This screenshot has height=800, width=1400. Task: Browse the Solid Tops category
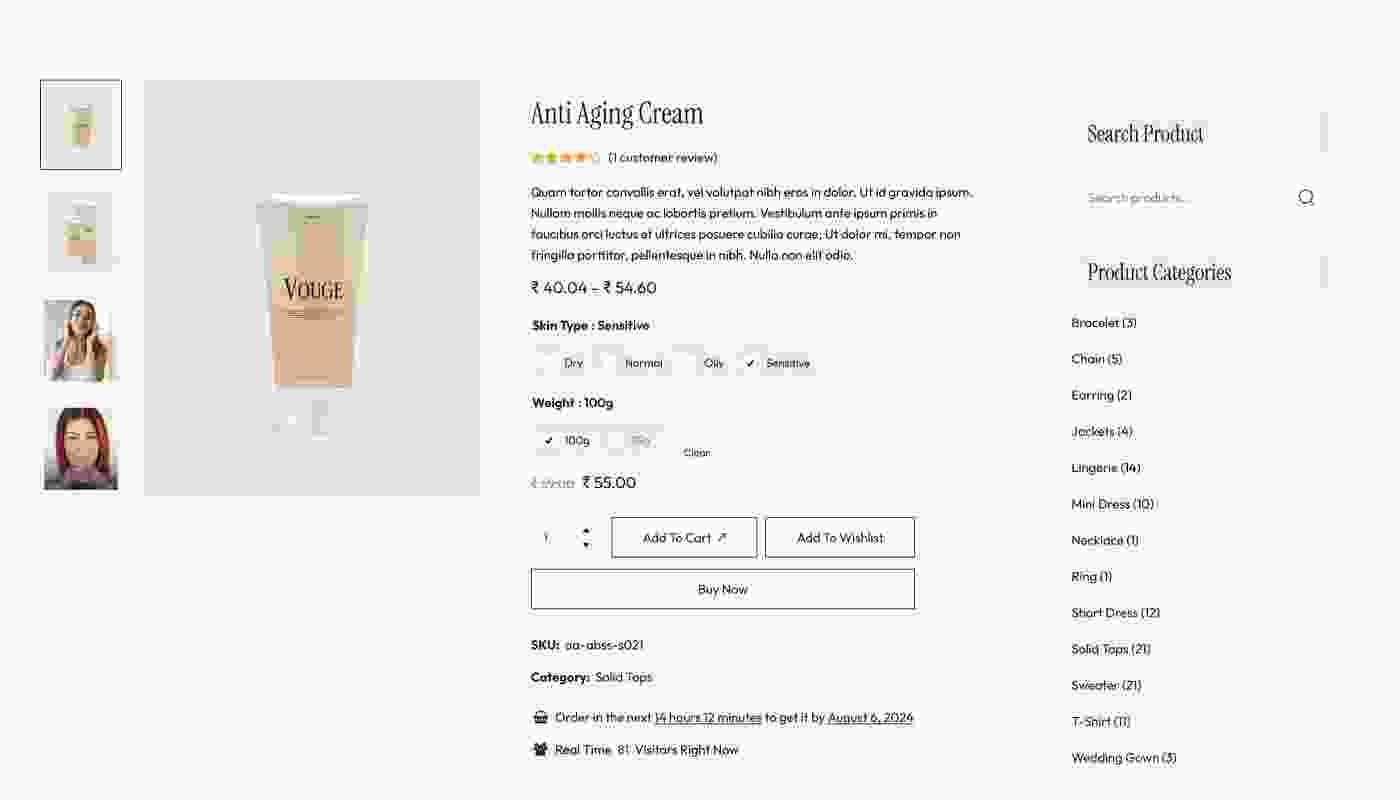(x=1110, y=648)
